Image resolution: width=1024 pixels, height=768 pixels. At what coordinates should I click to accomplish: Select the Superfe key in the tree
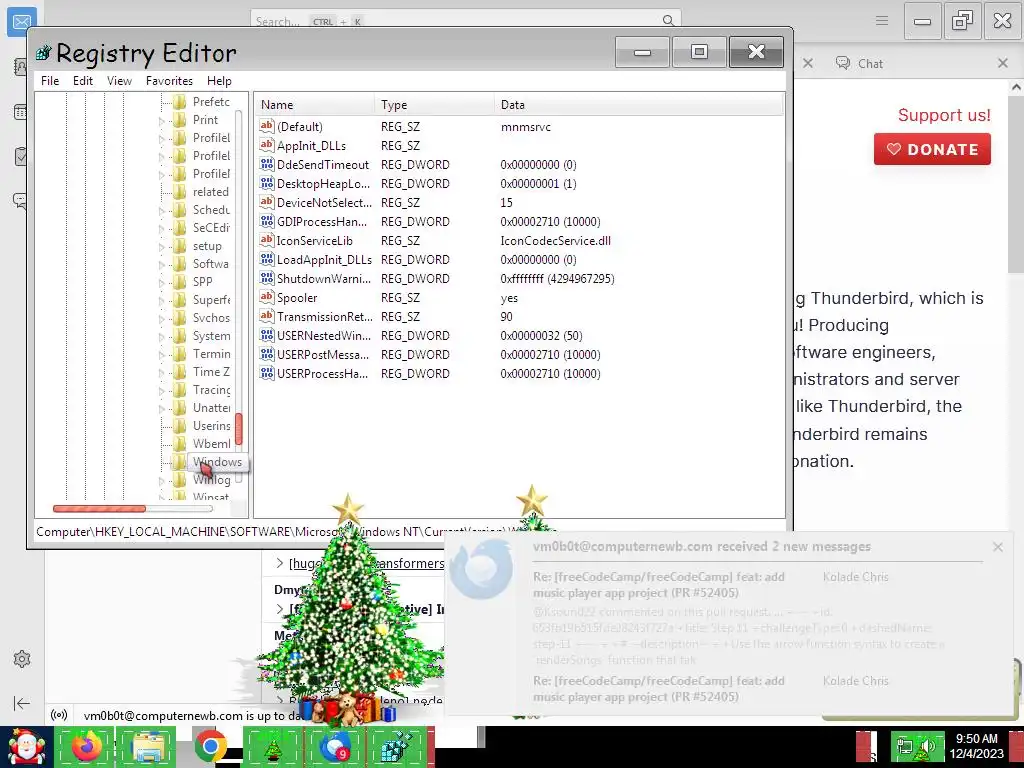pyautogui.click(x=211, y=300)
